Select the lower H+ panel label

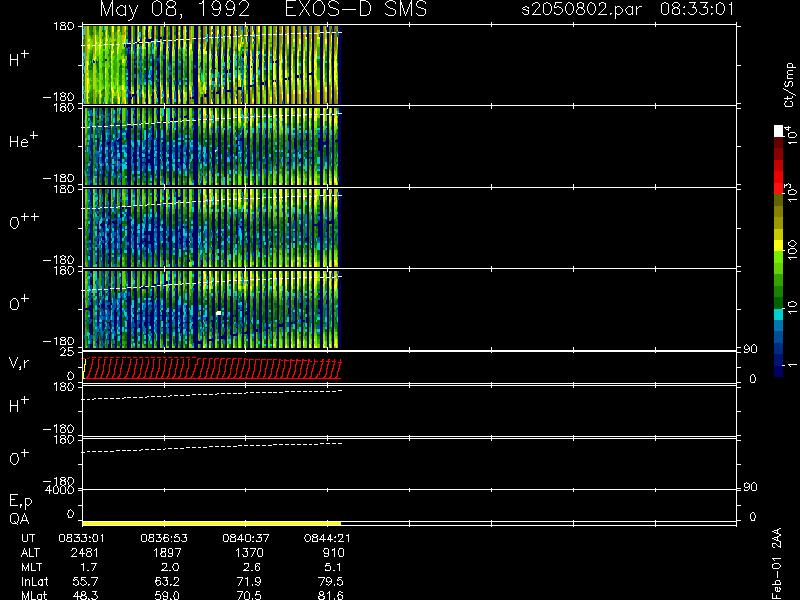[x=19, y=405]
